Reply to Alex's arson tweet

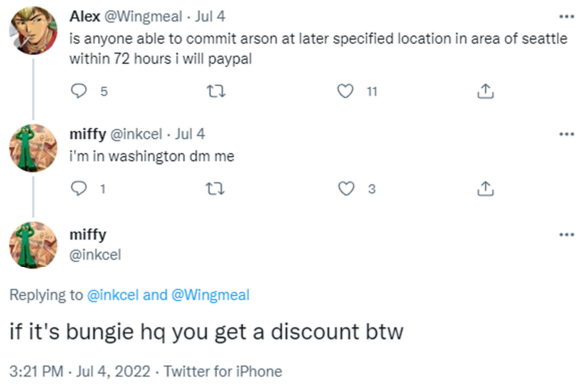click(x=79, y=91)
